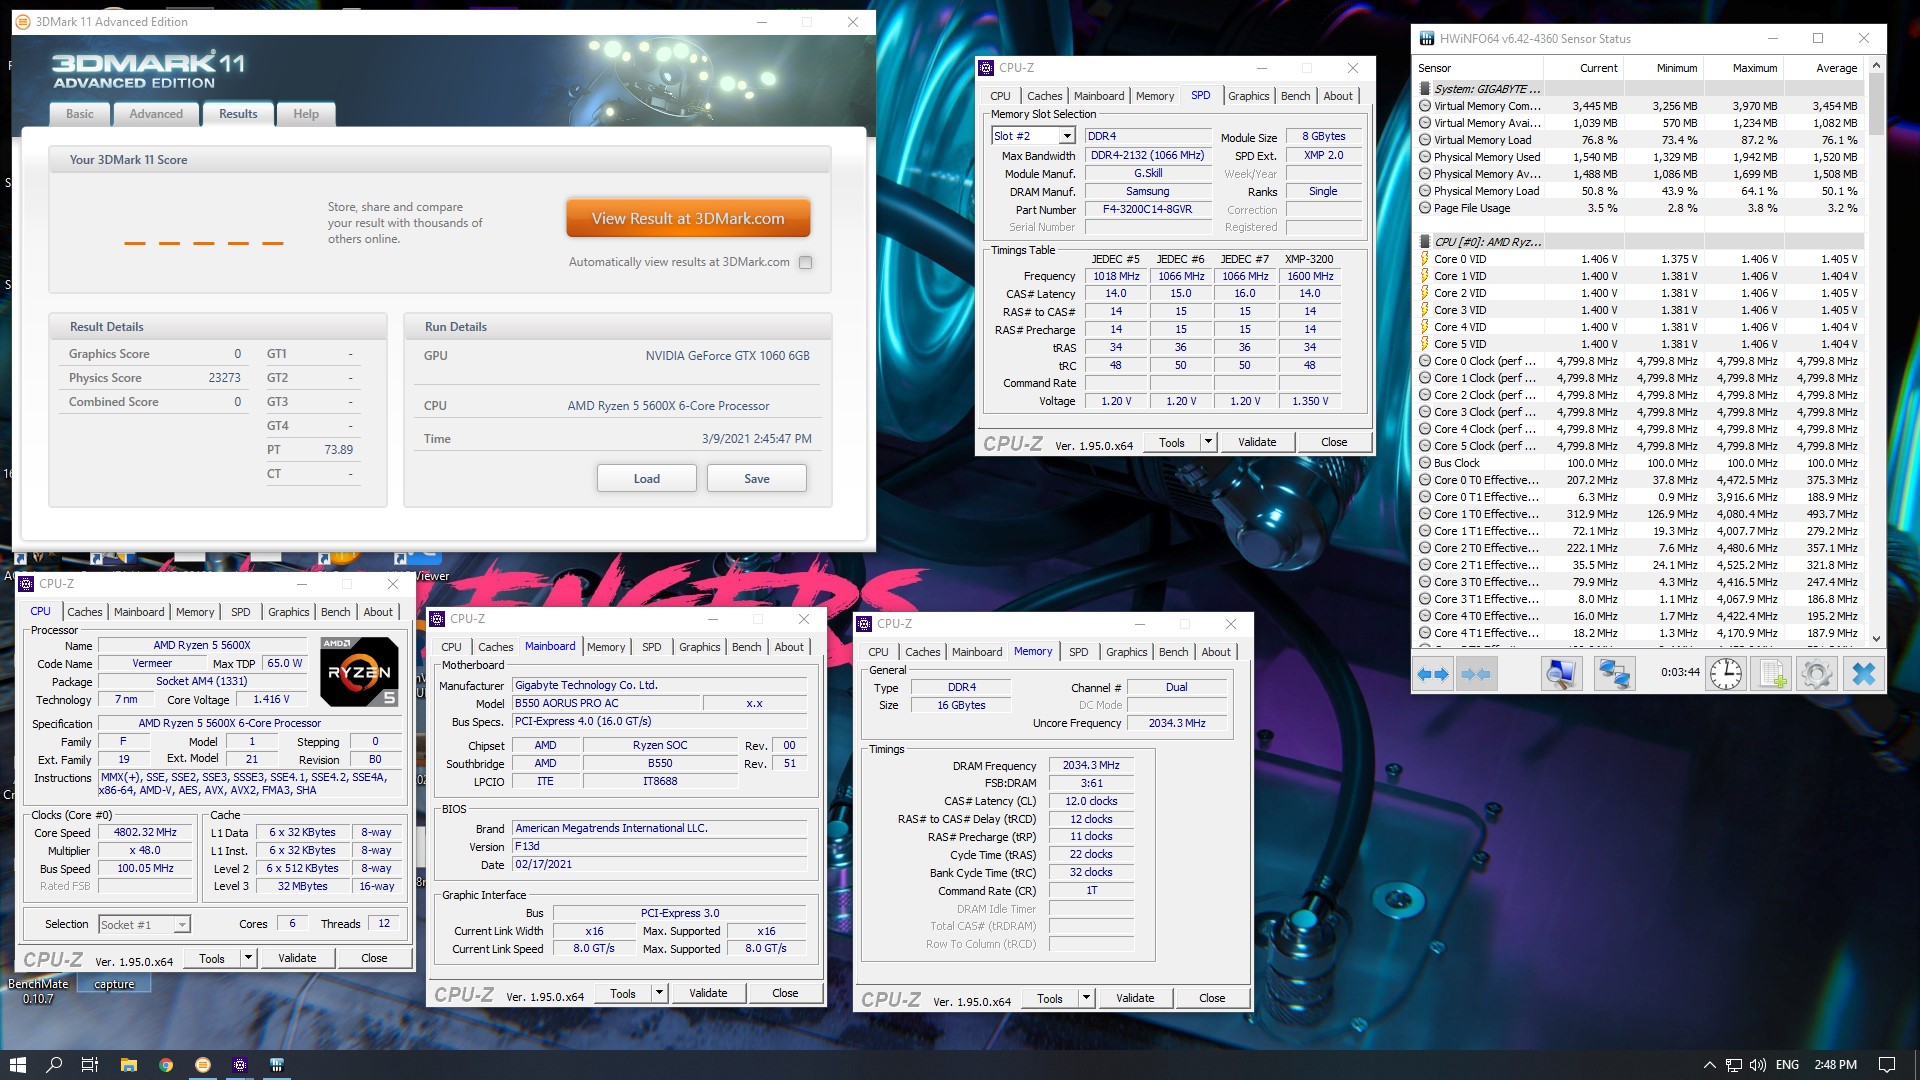Click Virtual Memory Load sensor row icon
The height and width of the screenshot is (1080, 1920).
(x=1425, y=140)
